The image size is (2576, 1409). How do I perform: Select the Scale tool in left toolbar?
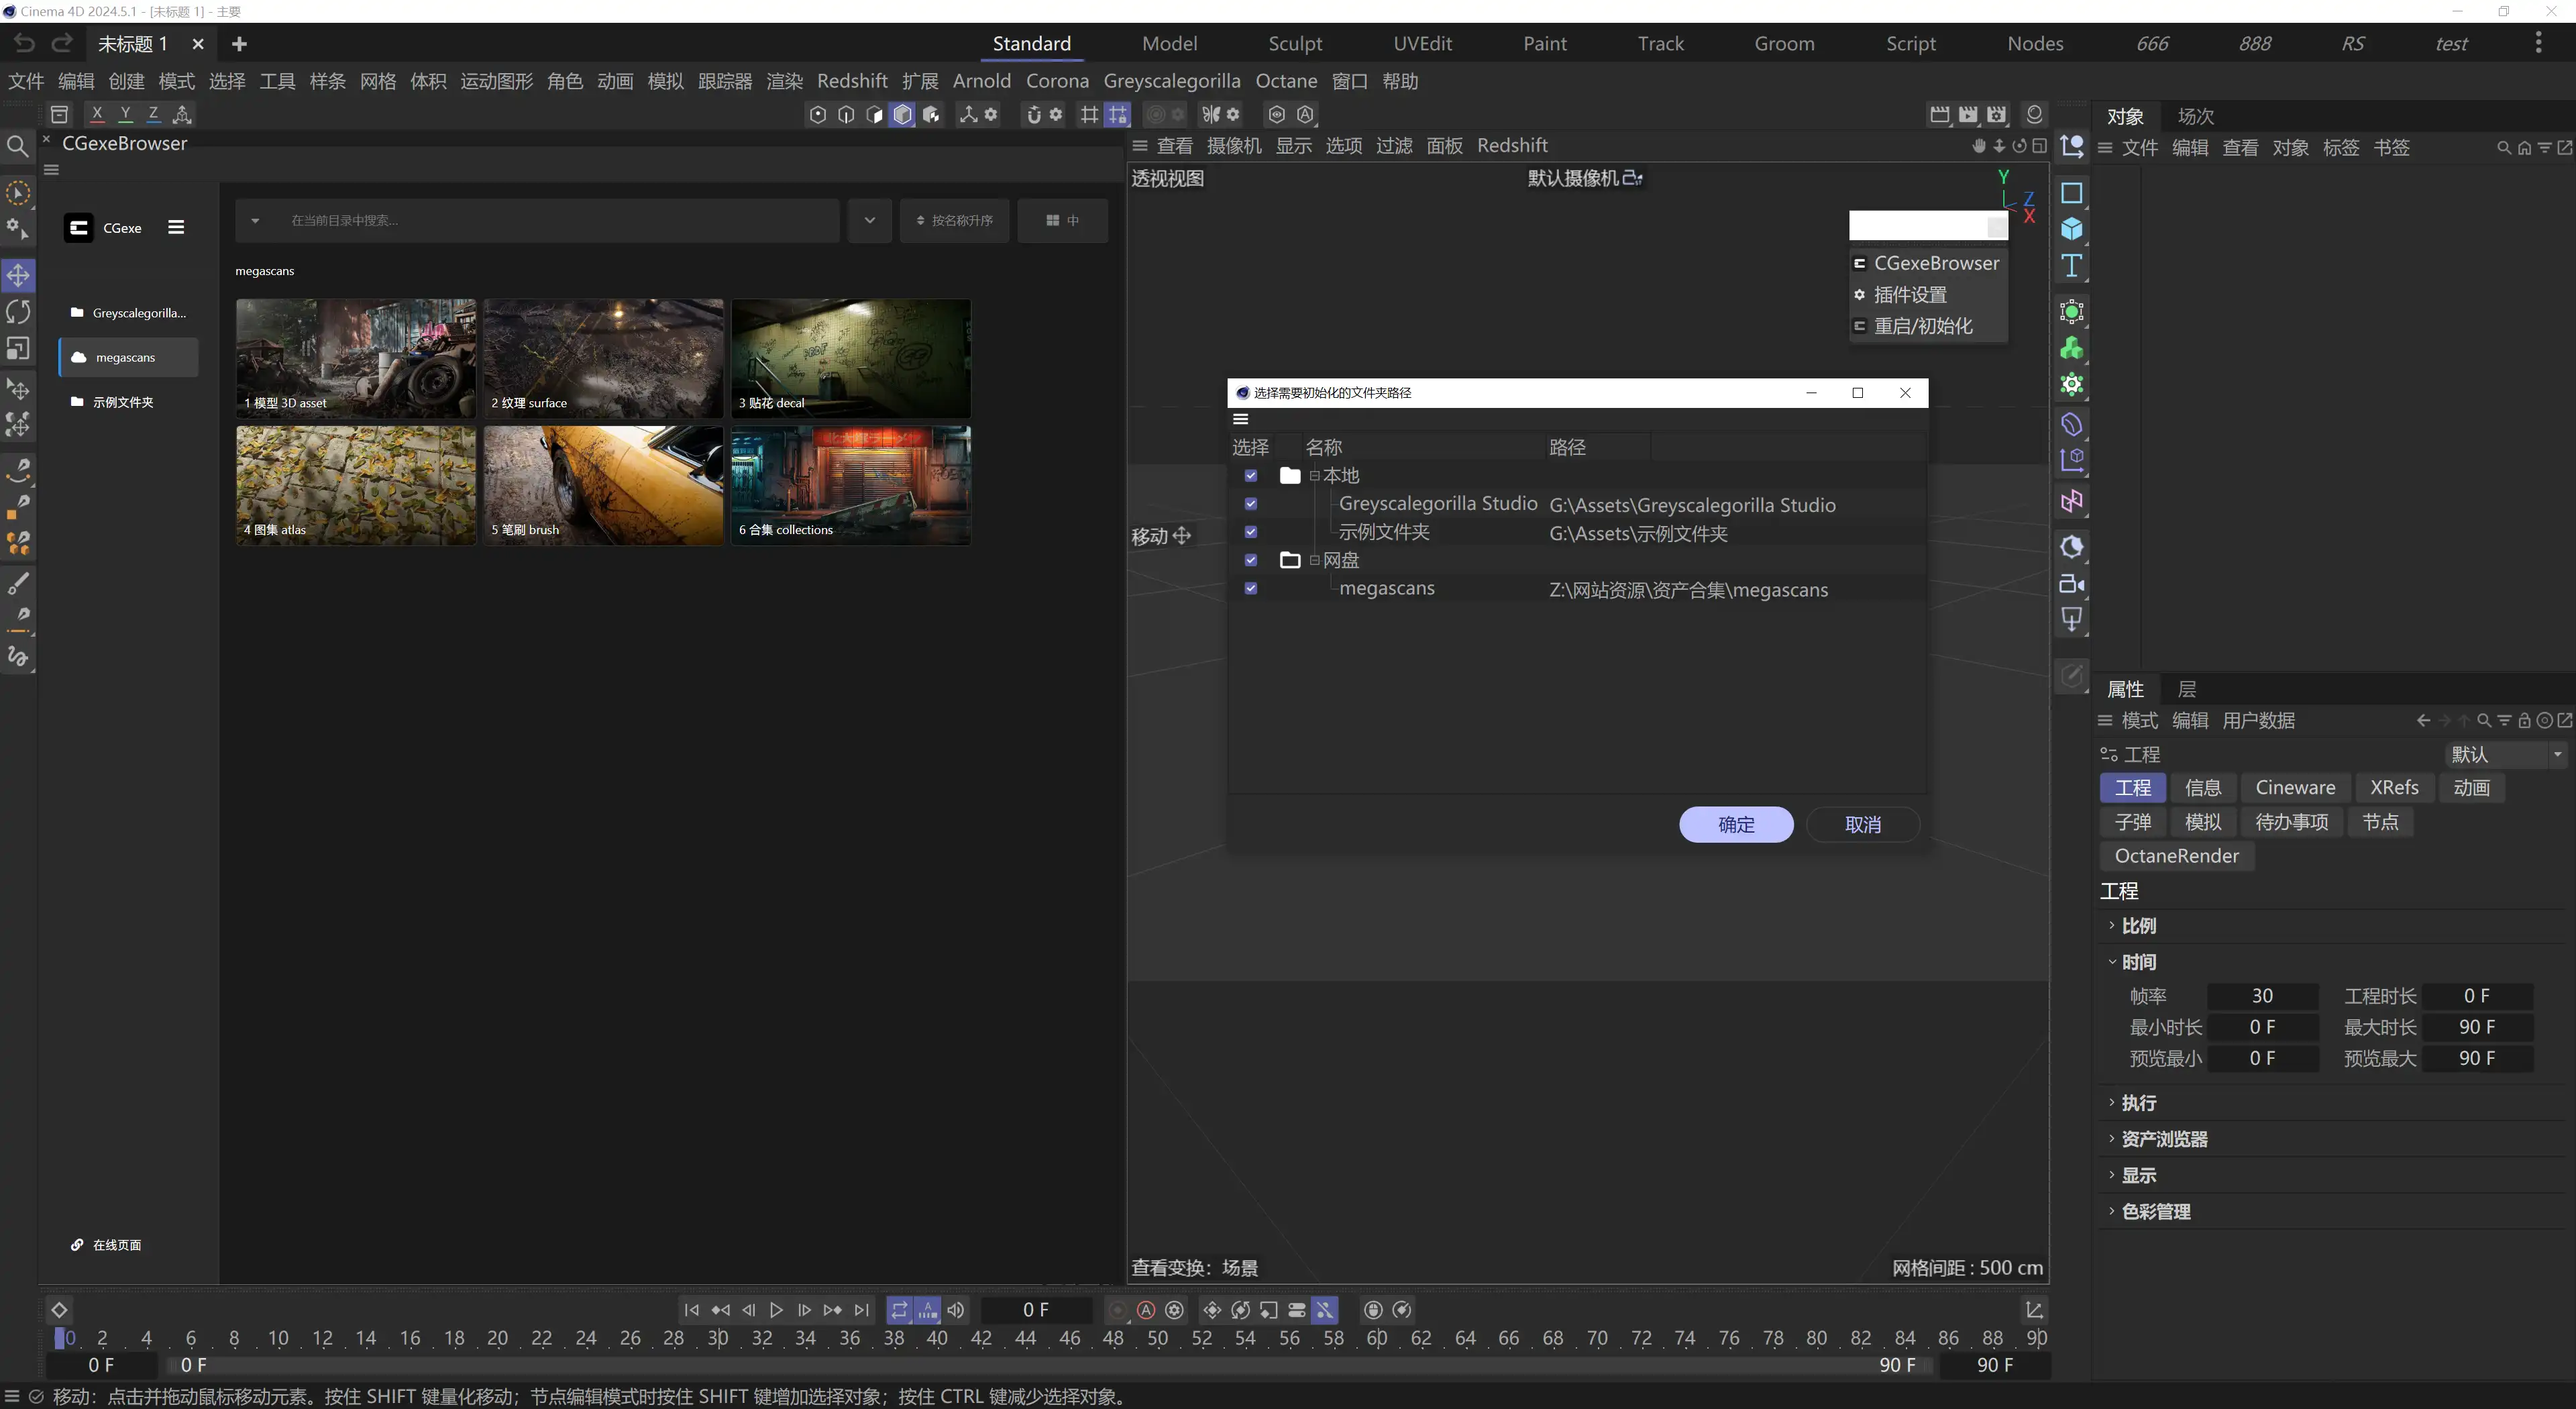click(18, 348)
